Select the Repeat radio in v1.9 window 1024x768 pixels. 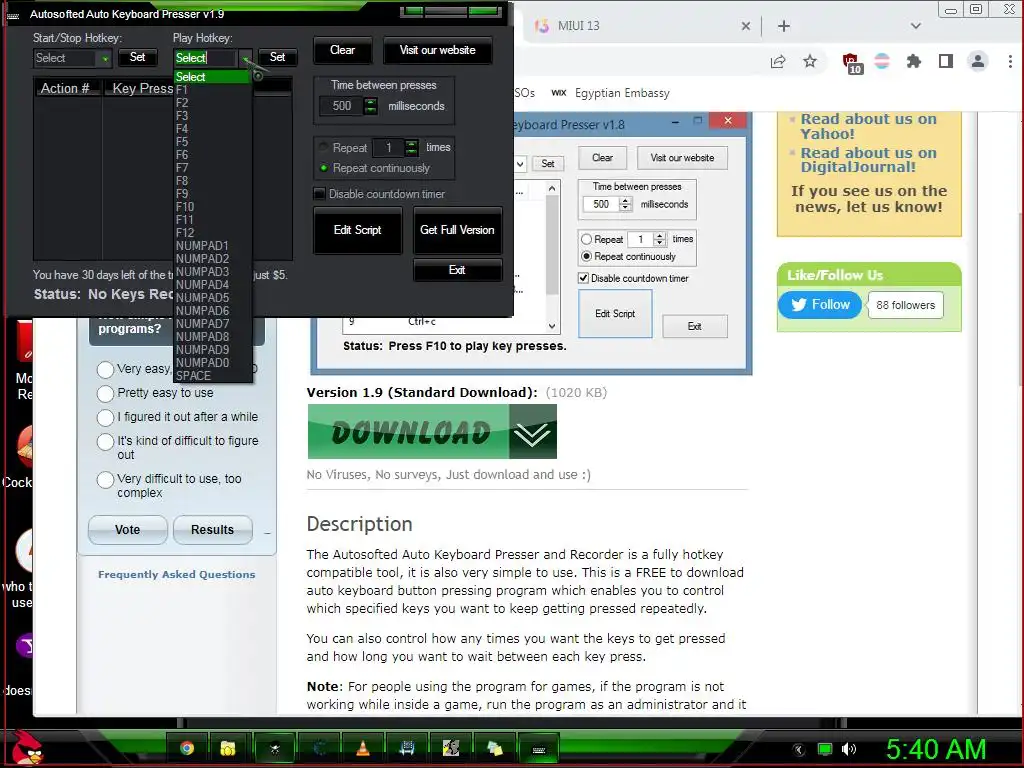(323, 147)
